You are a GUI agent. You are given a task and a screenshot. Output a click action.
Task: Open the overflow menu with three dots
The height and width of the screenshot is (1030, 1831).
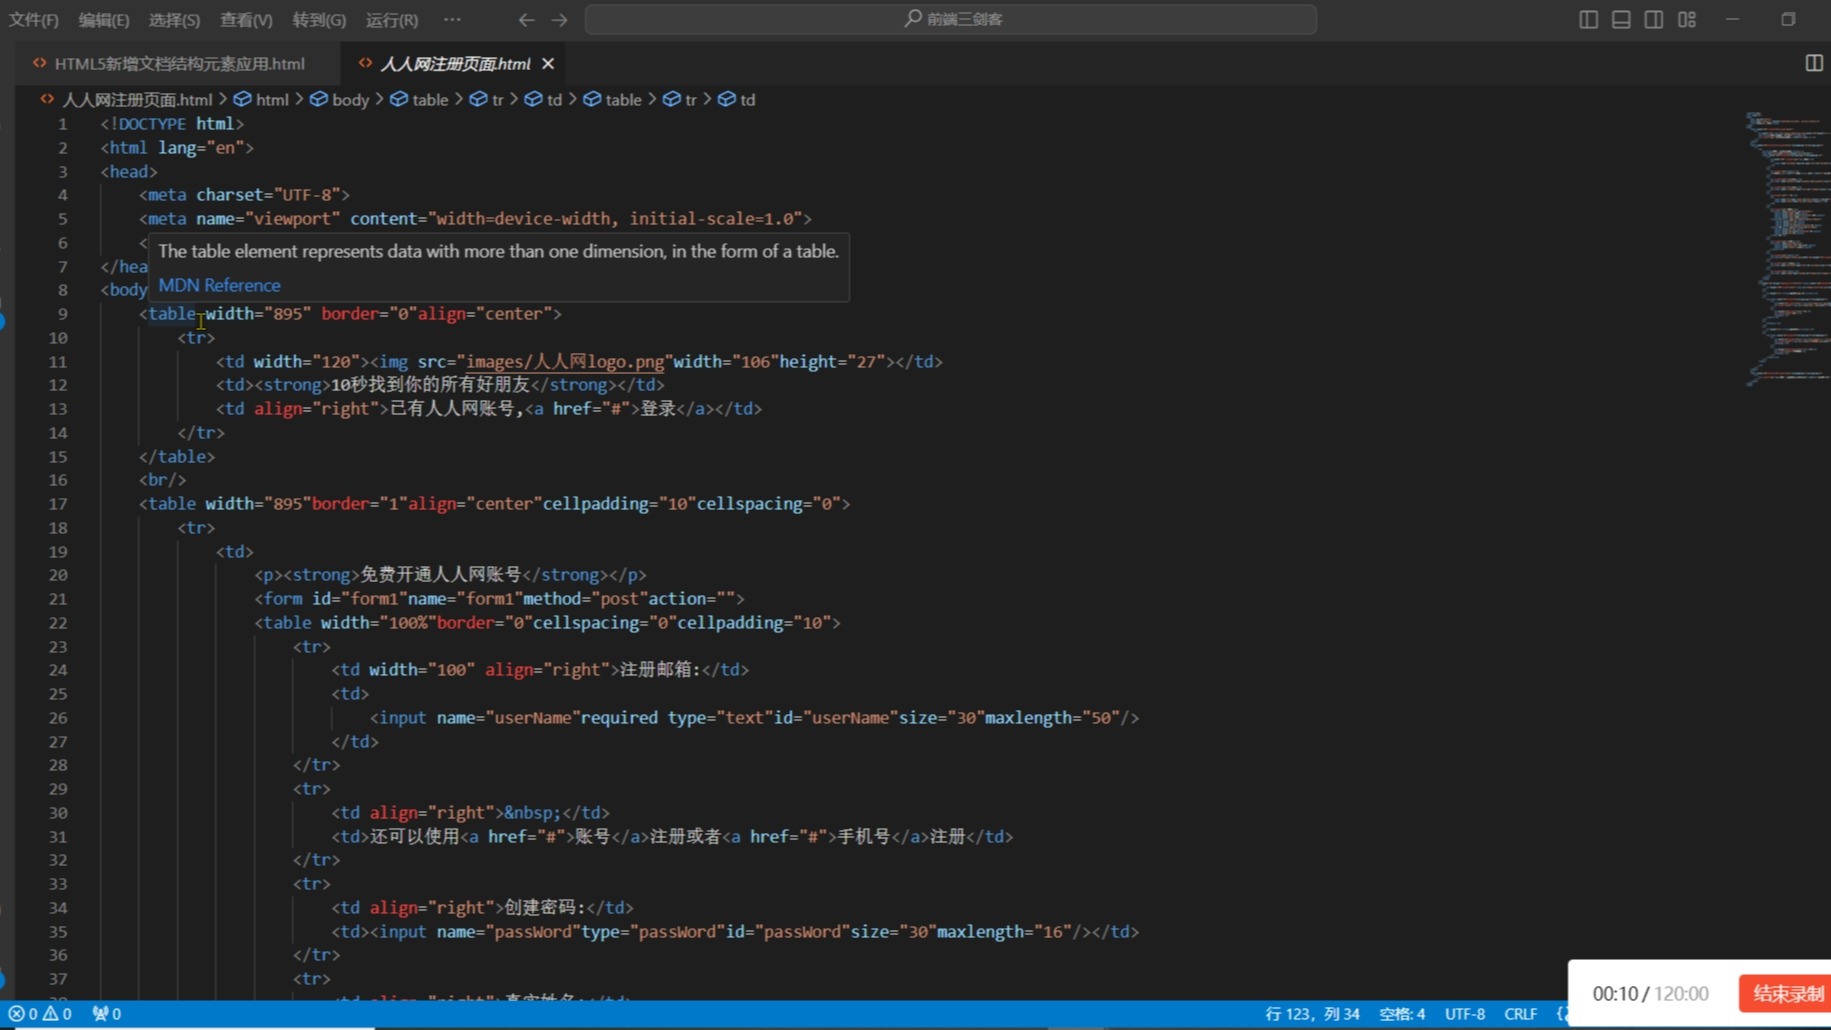tap(452, 19)
